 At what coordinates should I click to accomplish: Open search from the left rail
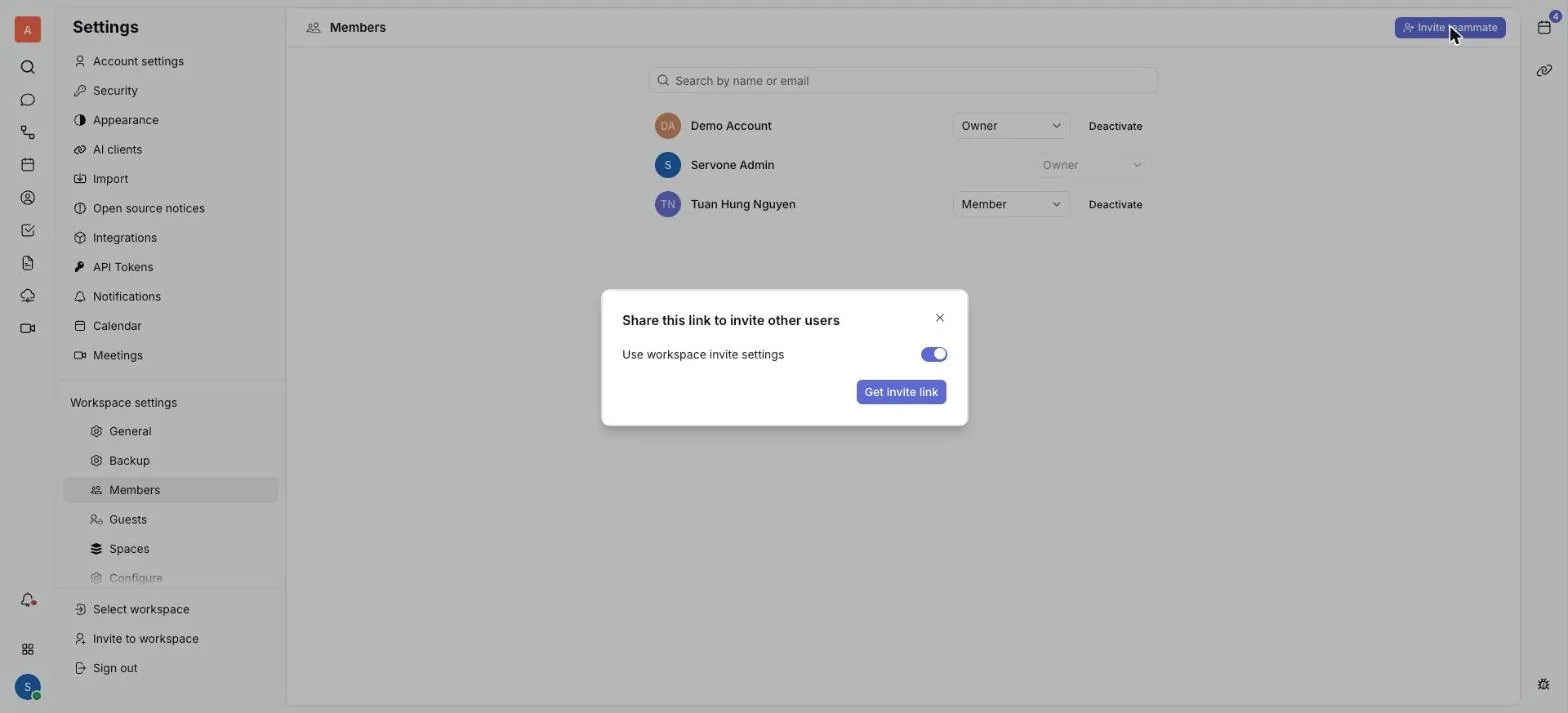[x=28, y=67]
